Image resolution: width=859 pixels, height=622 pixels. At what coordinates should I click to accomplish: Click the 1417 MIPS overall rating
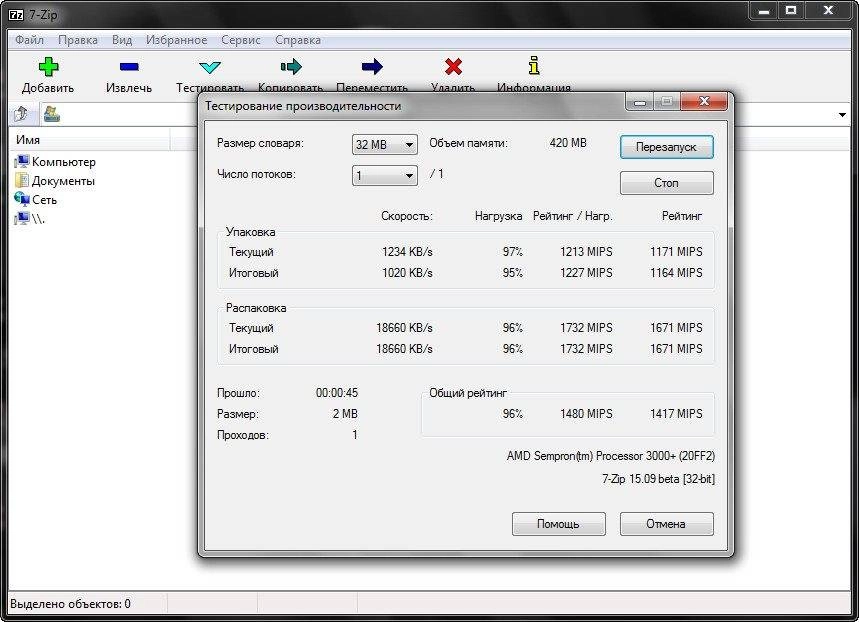click(x=676, y=414)
